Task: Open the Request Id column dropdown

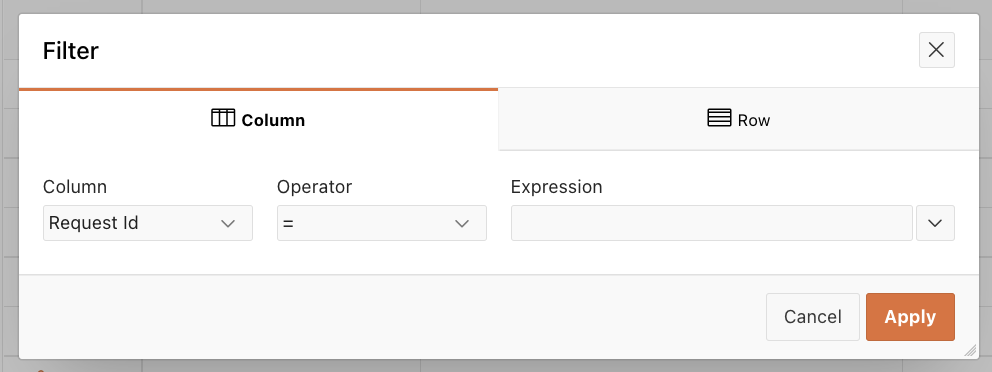Action: tap(148, 223)
